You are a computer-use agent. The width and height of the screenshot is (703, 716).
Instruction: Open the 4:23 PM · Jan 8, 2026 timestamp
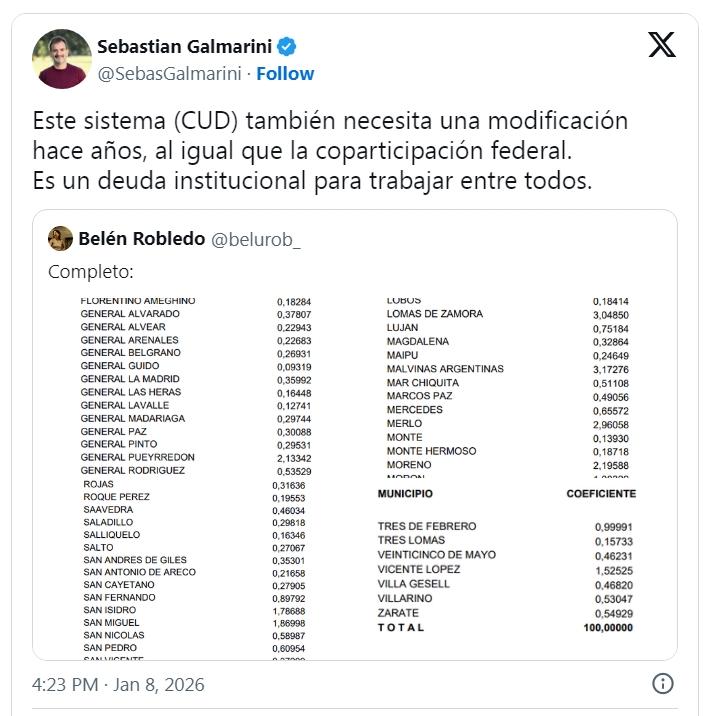118,685
